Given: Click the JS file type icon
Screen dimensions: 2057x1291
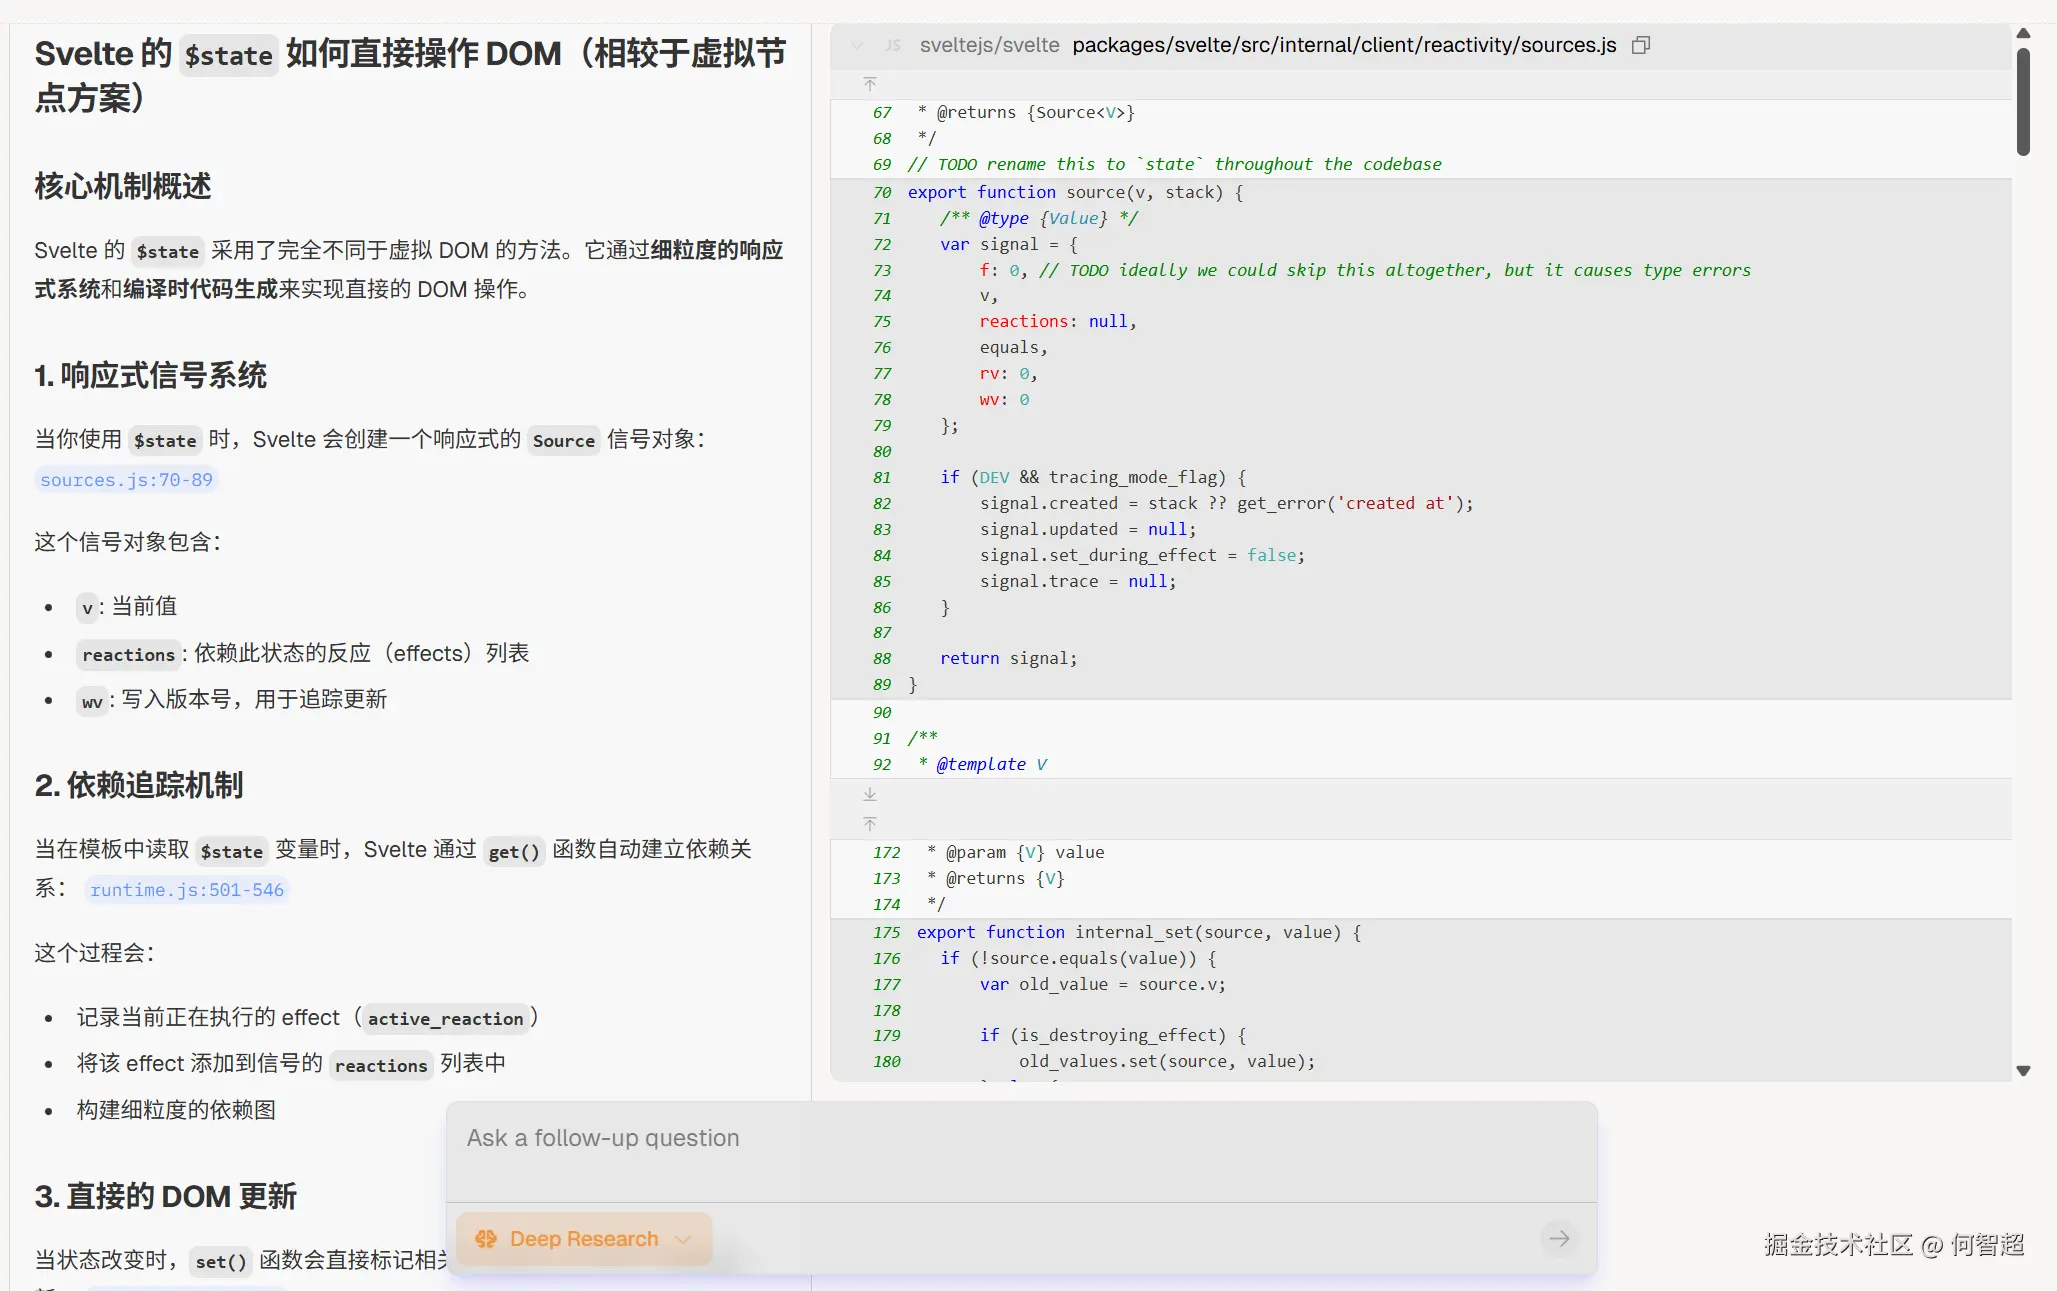Looking at the screenshot, I should [893, 46].
